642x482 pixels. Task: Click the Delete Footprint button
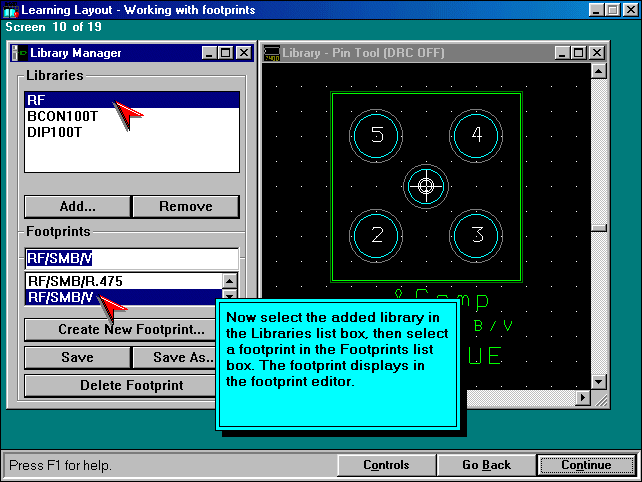click(131, 385)
